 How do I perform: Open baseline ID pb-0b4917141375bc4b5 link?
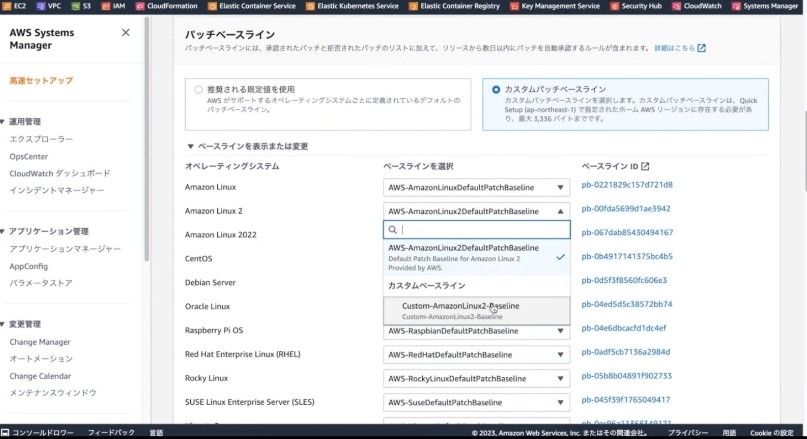pos(627,256)
